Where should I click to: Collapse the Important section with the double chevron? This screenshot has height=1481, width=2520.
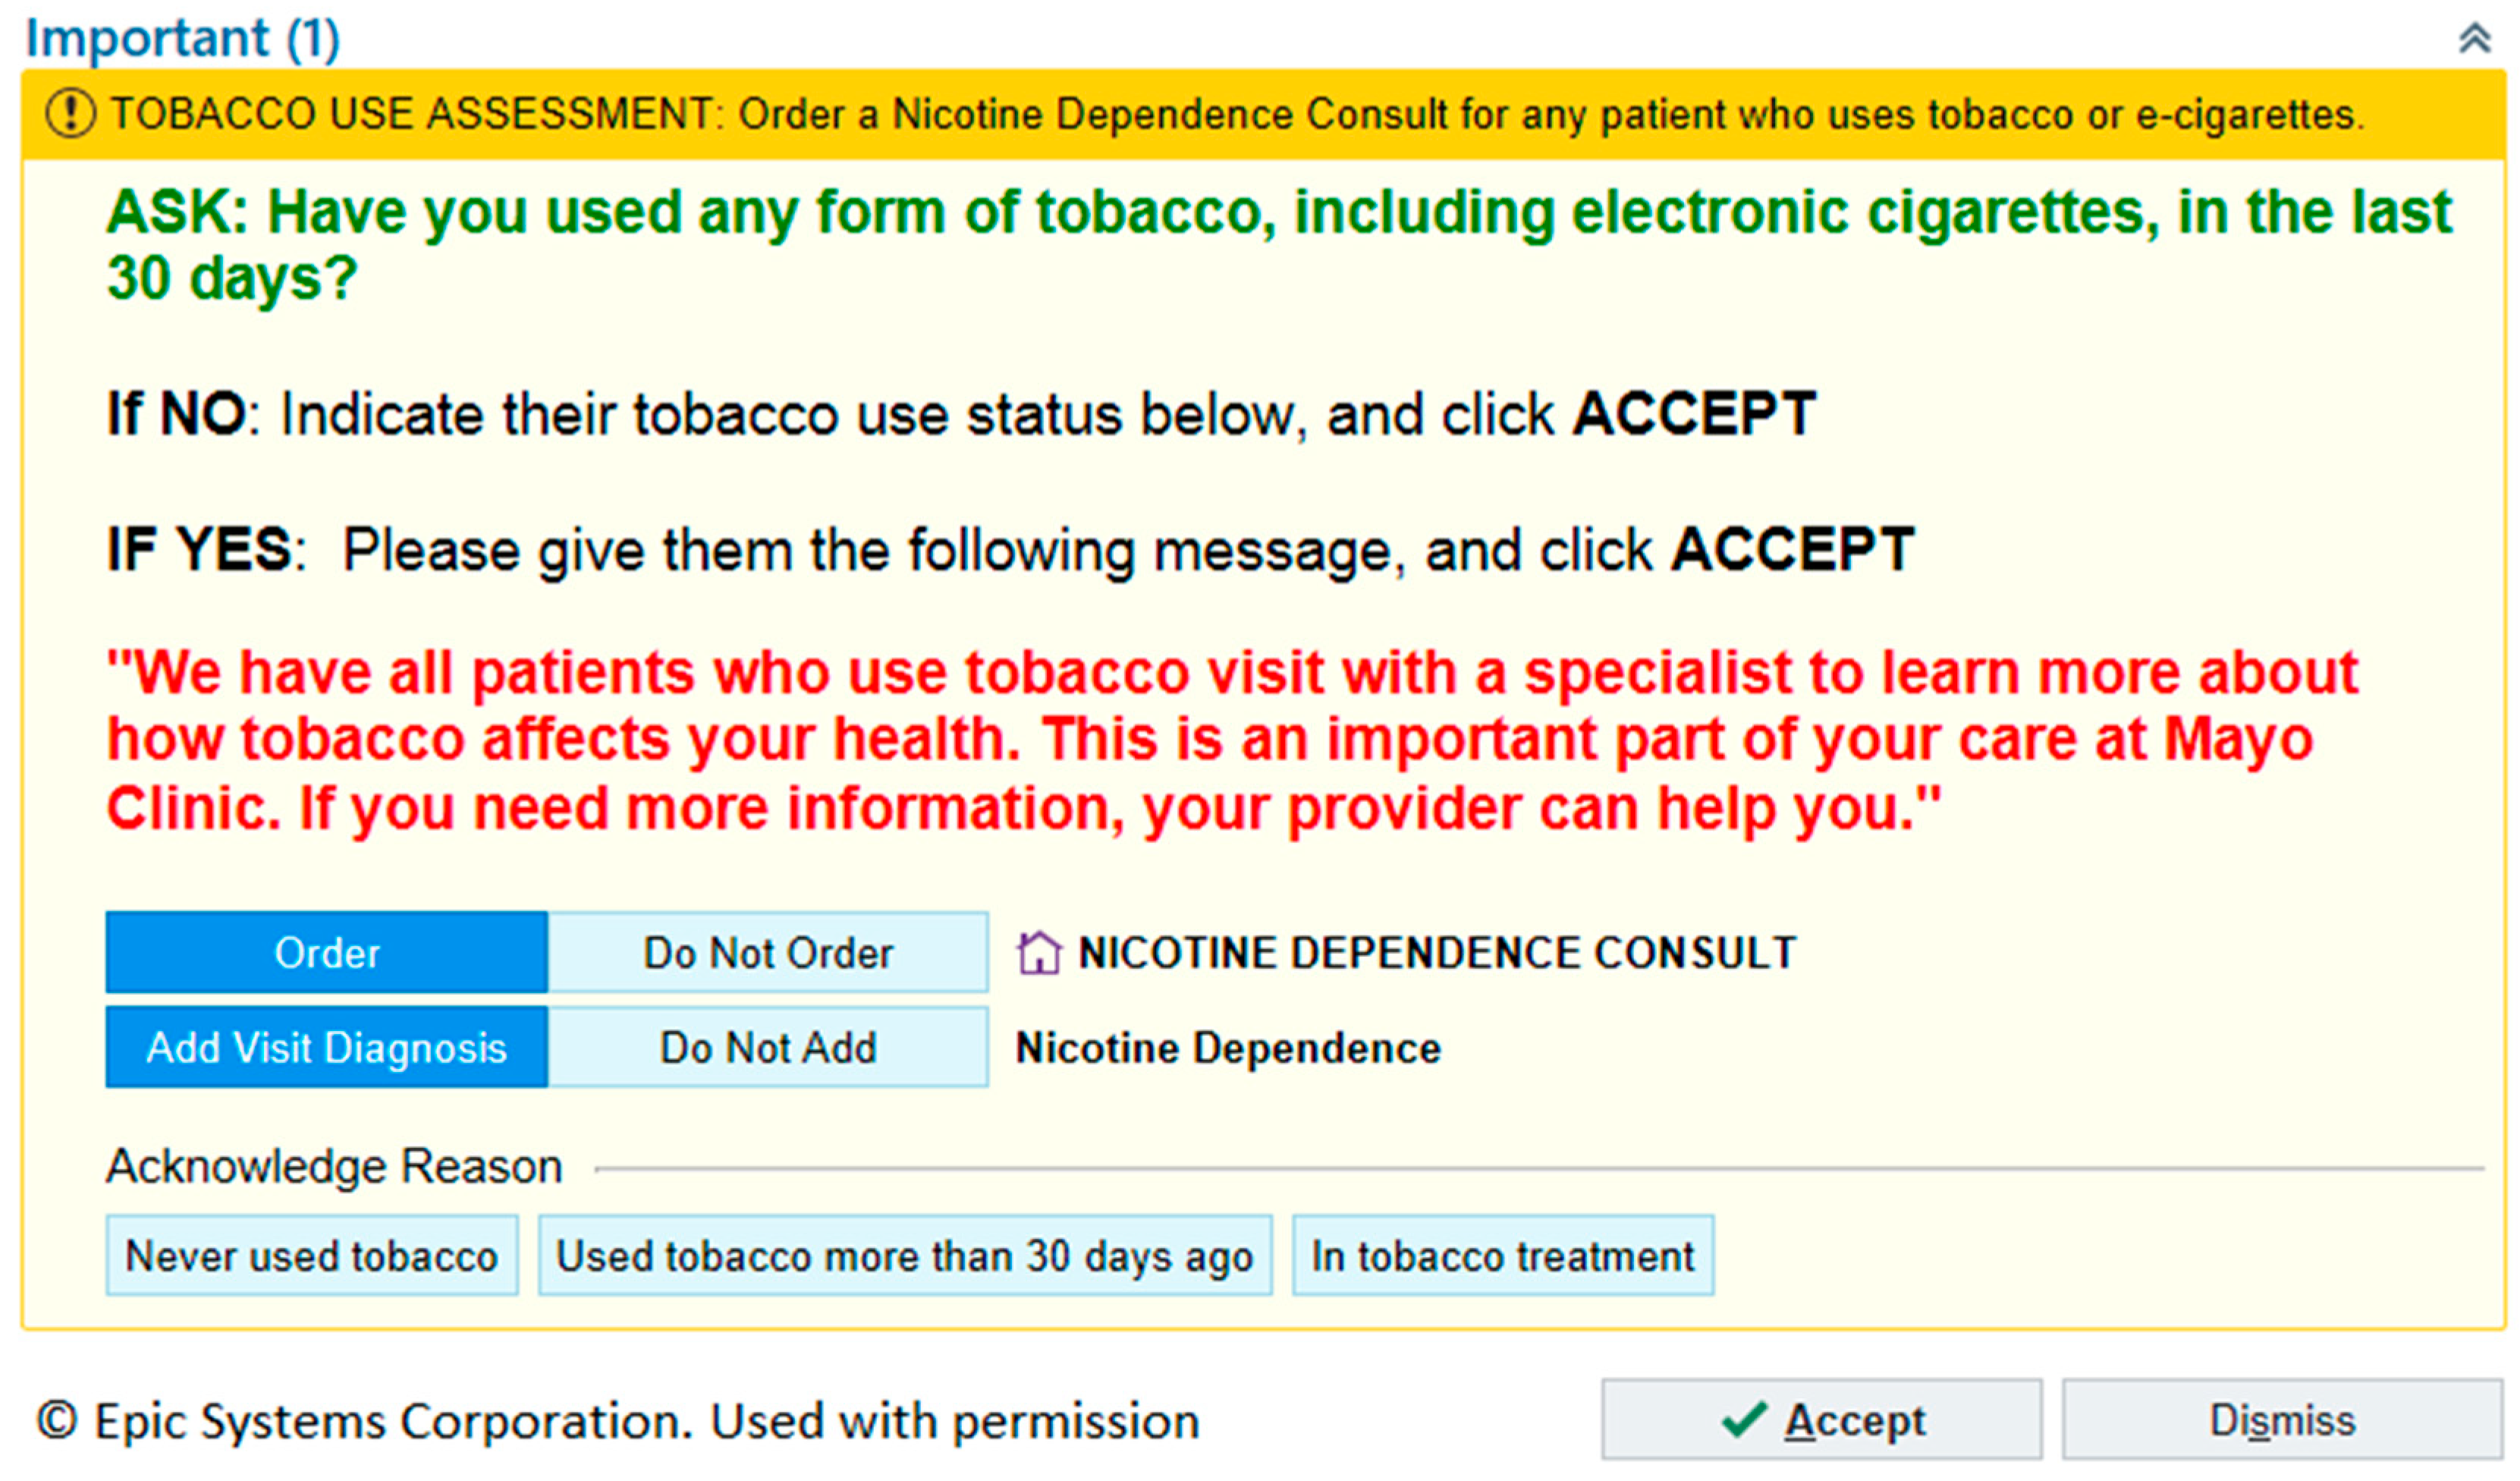pos(2474,38)
